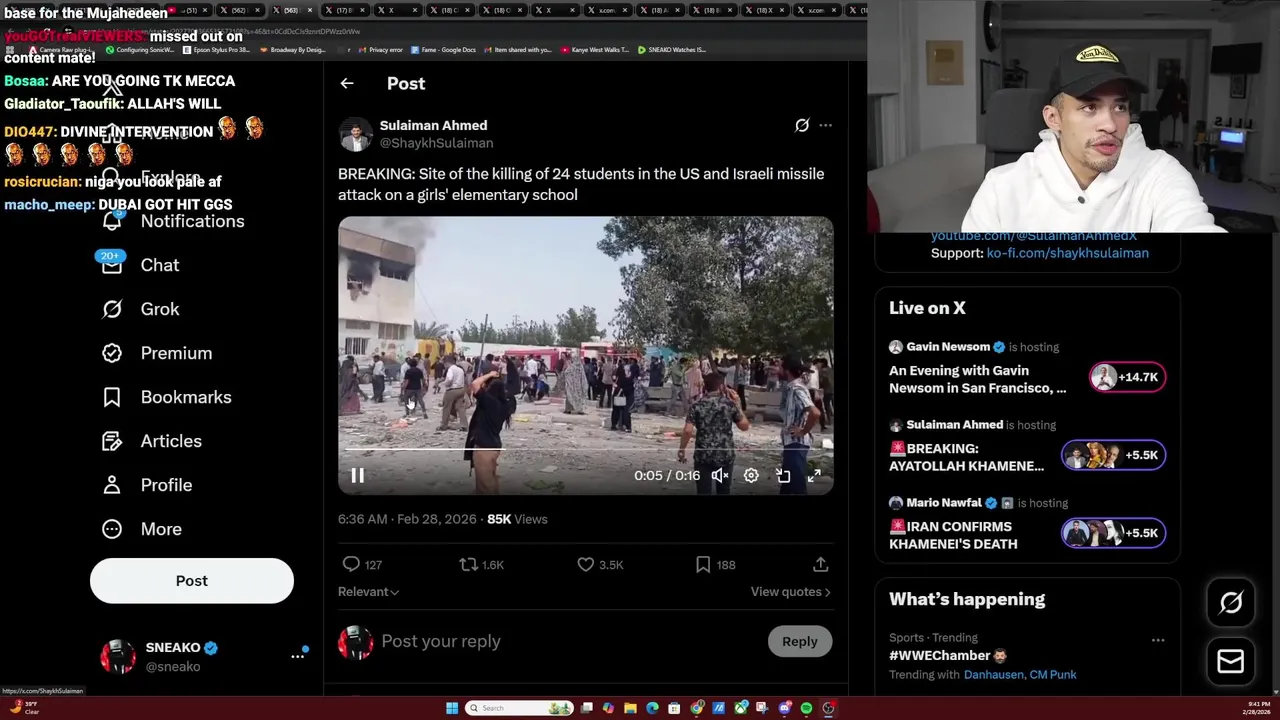Open Chat in the sidebar
Viewport: 1280px width, 720px height.
pyautogui.click(x=141, y=265)
